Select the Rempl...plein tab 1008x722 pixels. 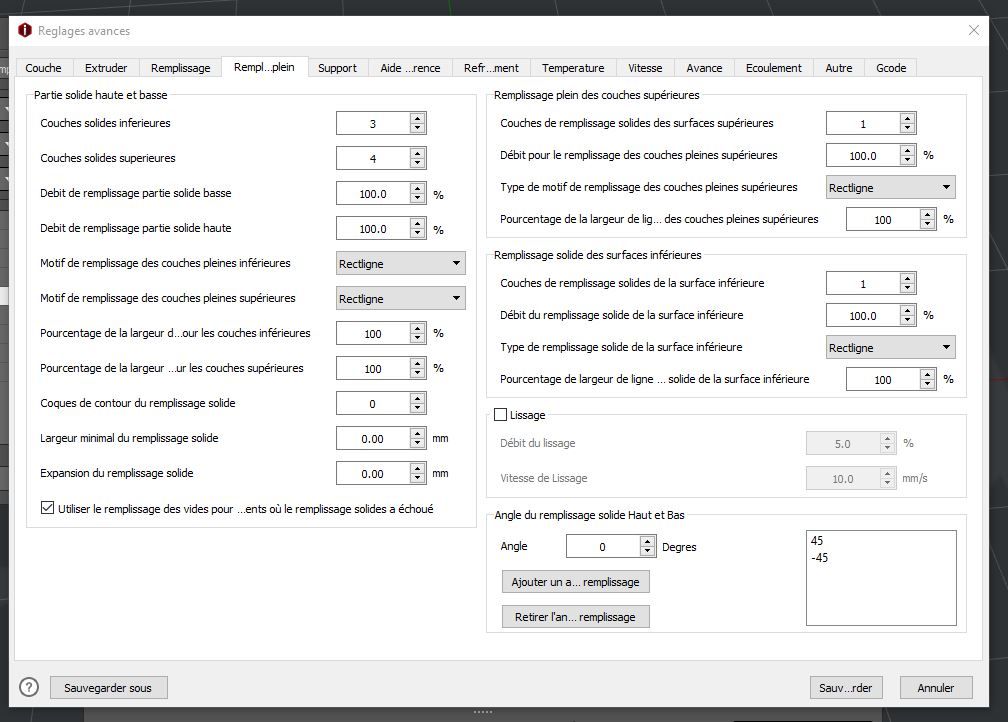tap(264, 67)
